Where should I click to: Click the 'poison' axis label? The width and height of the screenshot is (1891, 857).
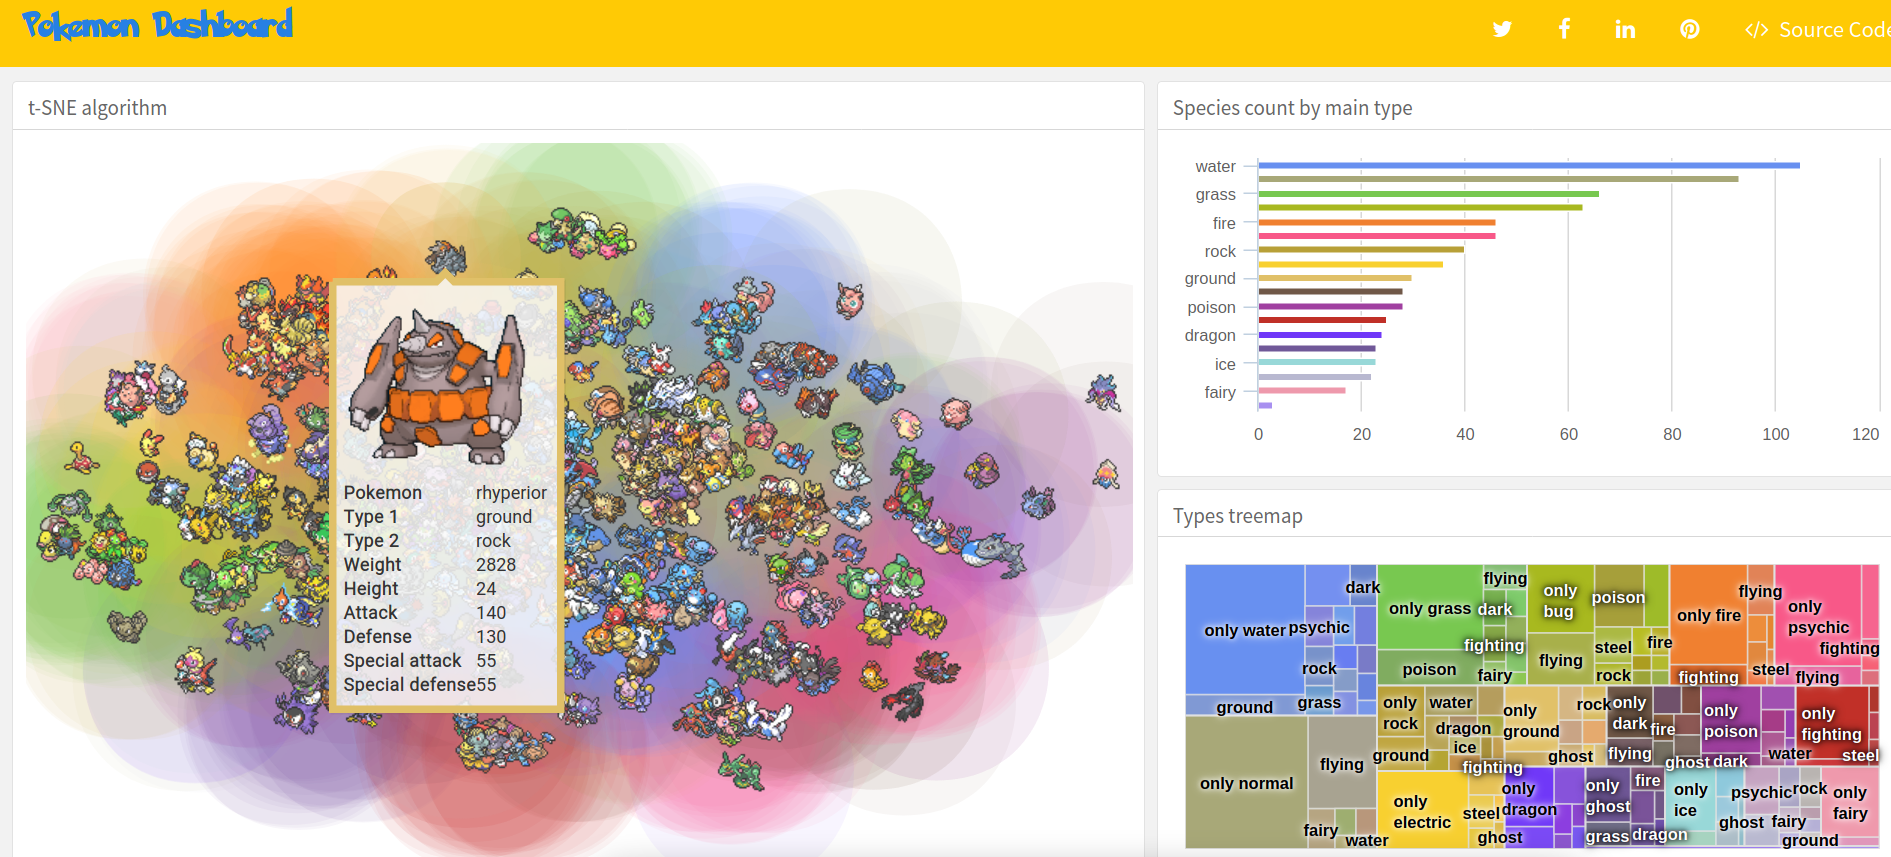click(1211, 307)
